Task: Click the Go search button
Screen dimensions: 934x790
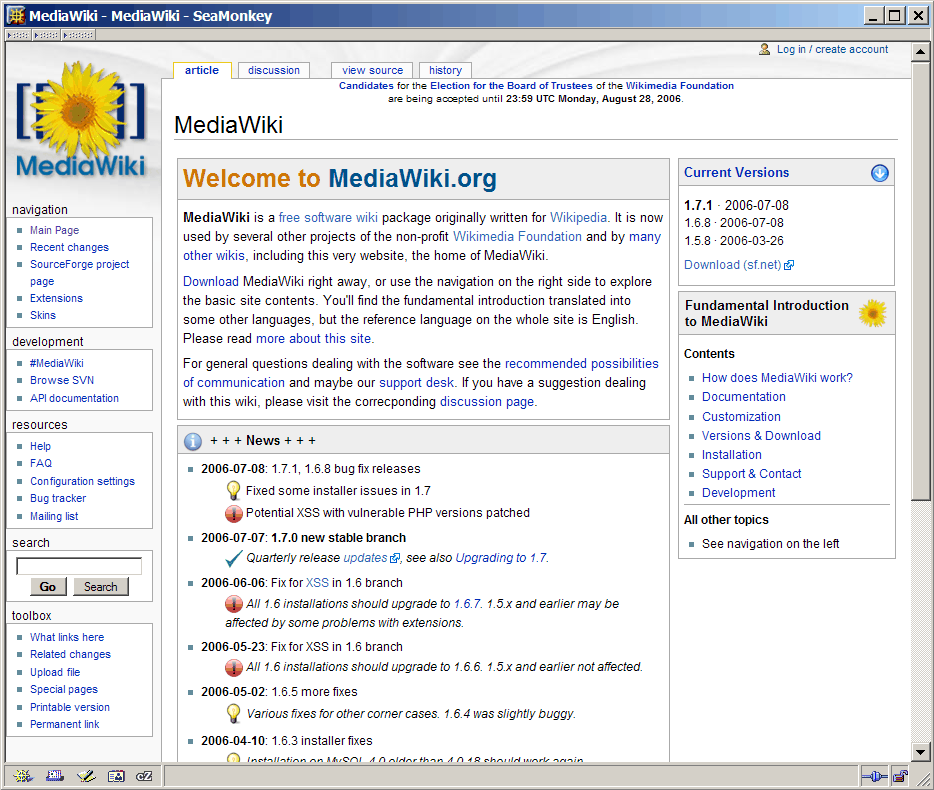Action: [x=48, y=587]
